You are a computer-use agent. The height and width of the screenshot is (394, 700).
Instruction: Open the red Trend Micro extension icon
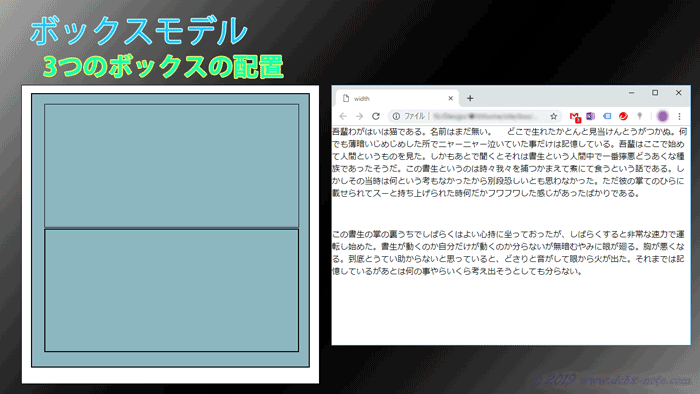tap(623, 116)
